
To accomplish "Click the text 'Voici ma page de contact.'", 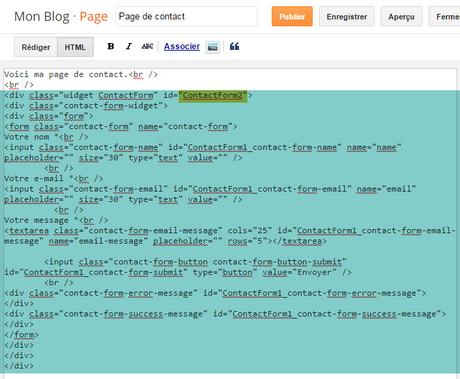I will coord(66,74).
